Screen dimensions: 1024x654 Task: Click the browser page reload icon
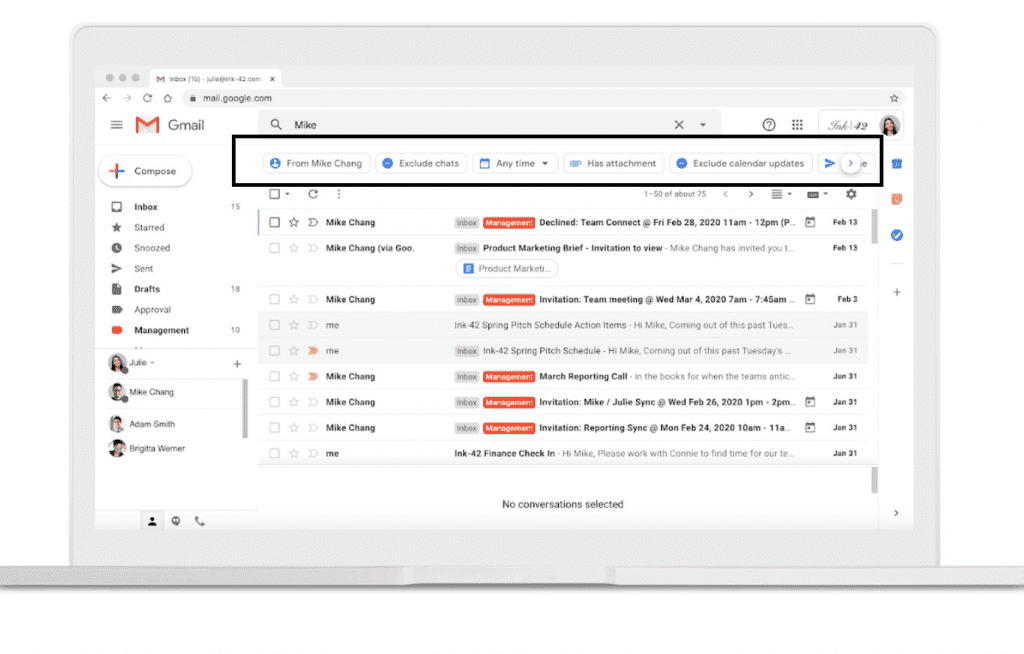[148, 98]
